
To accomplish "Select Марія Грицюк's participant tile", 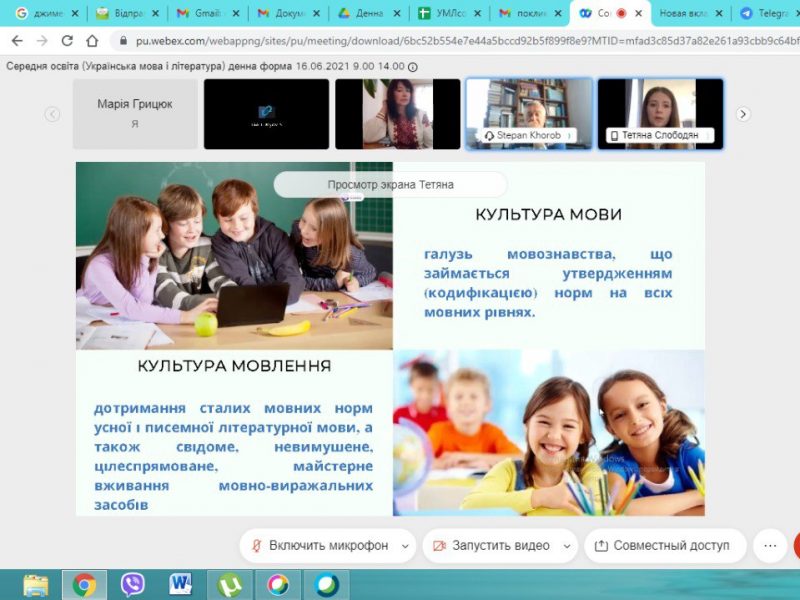I will [135, 114].
